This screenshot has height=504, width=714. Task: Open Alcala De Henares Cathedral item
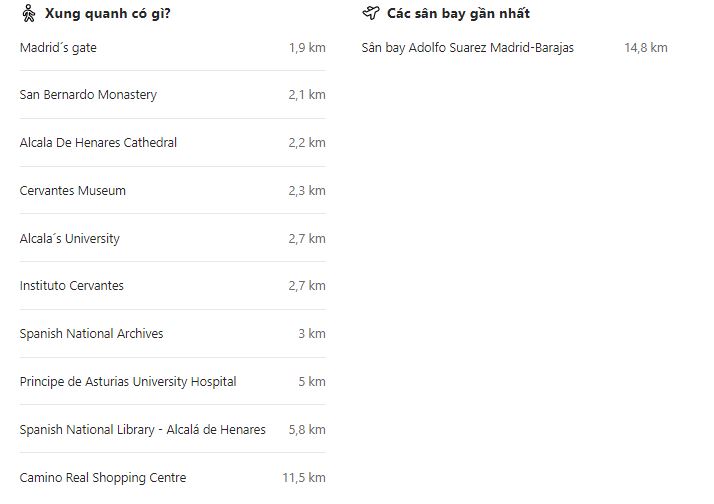pos(98,143)
